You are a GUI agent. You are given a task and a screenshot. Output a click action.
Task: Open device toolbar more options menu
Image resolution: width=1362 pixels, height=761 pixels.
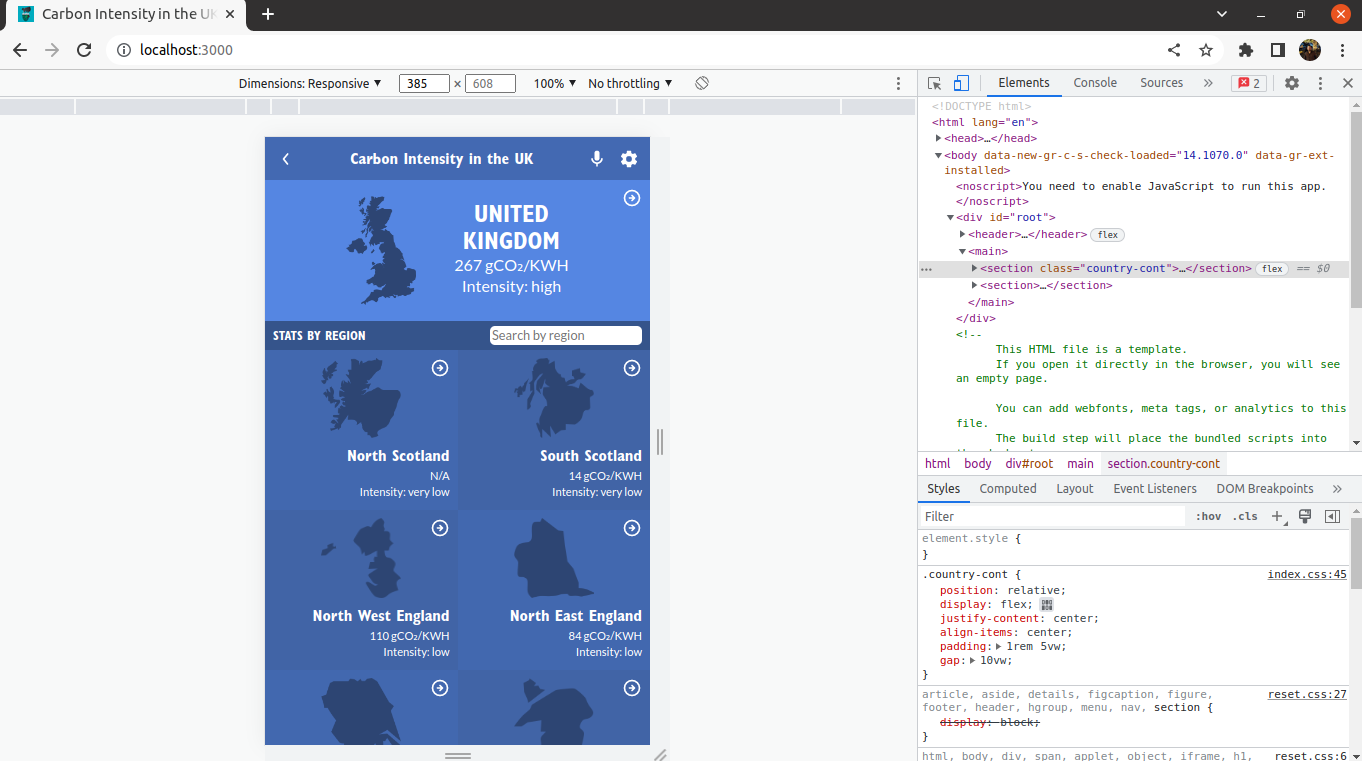point(898,83)
